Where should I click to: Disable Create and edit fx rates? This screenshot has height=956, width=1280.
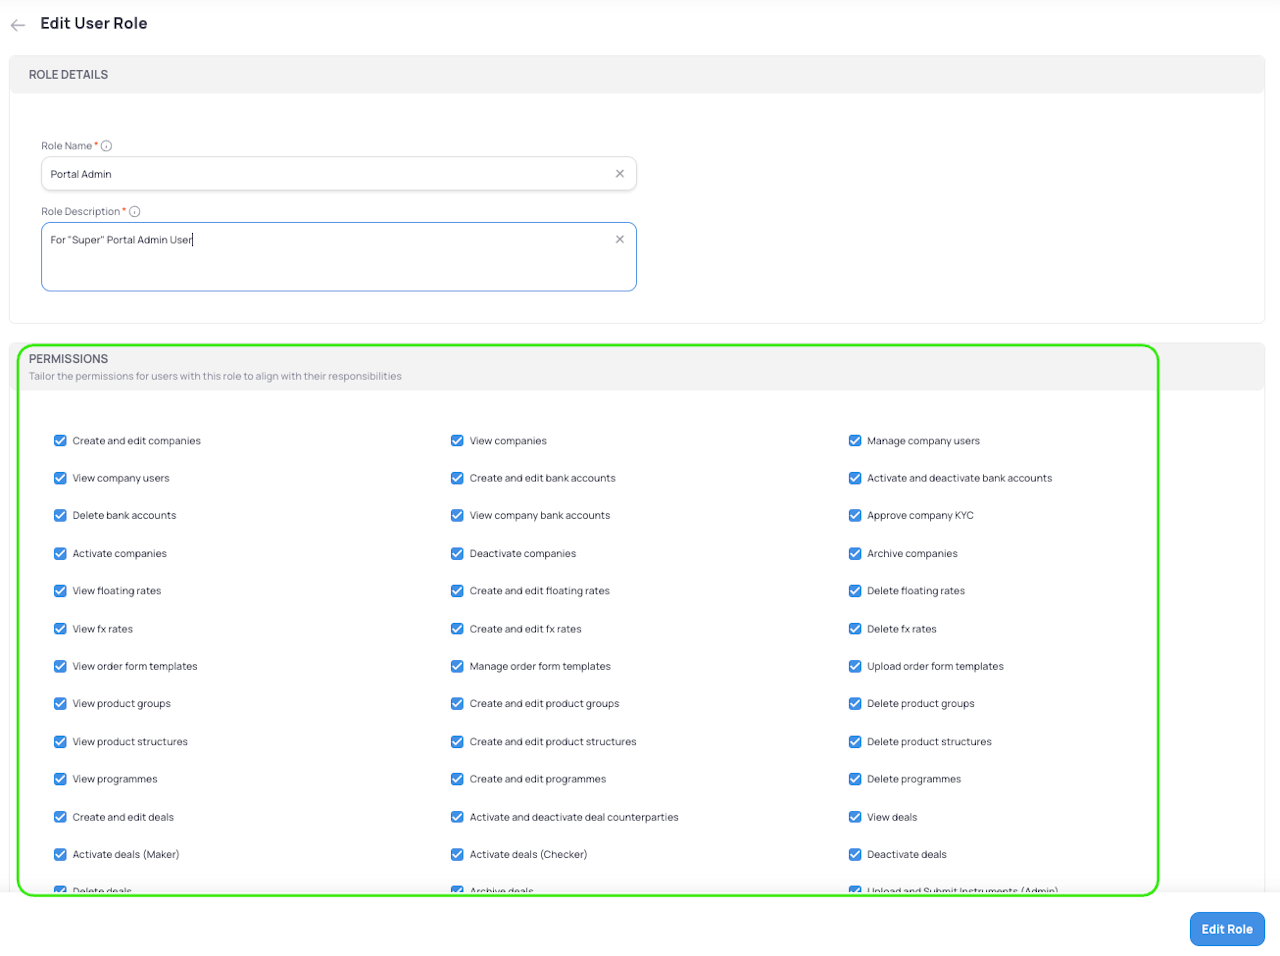coord(457,629)
